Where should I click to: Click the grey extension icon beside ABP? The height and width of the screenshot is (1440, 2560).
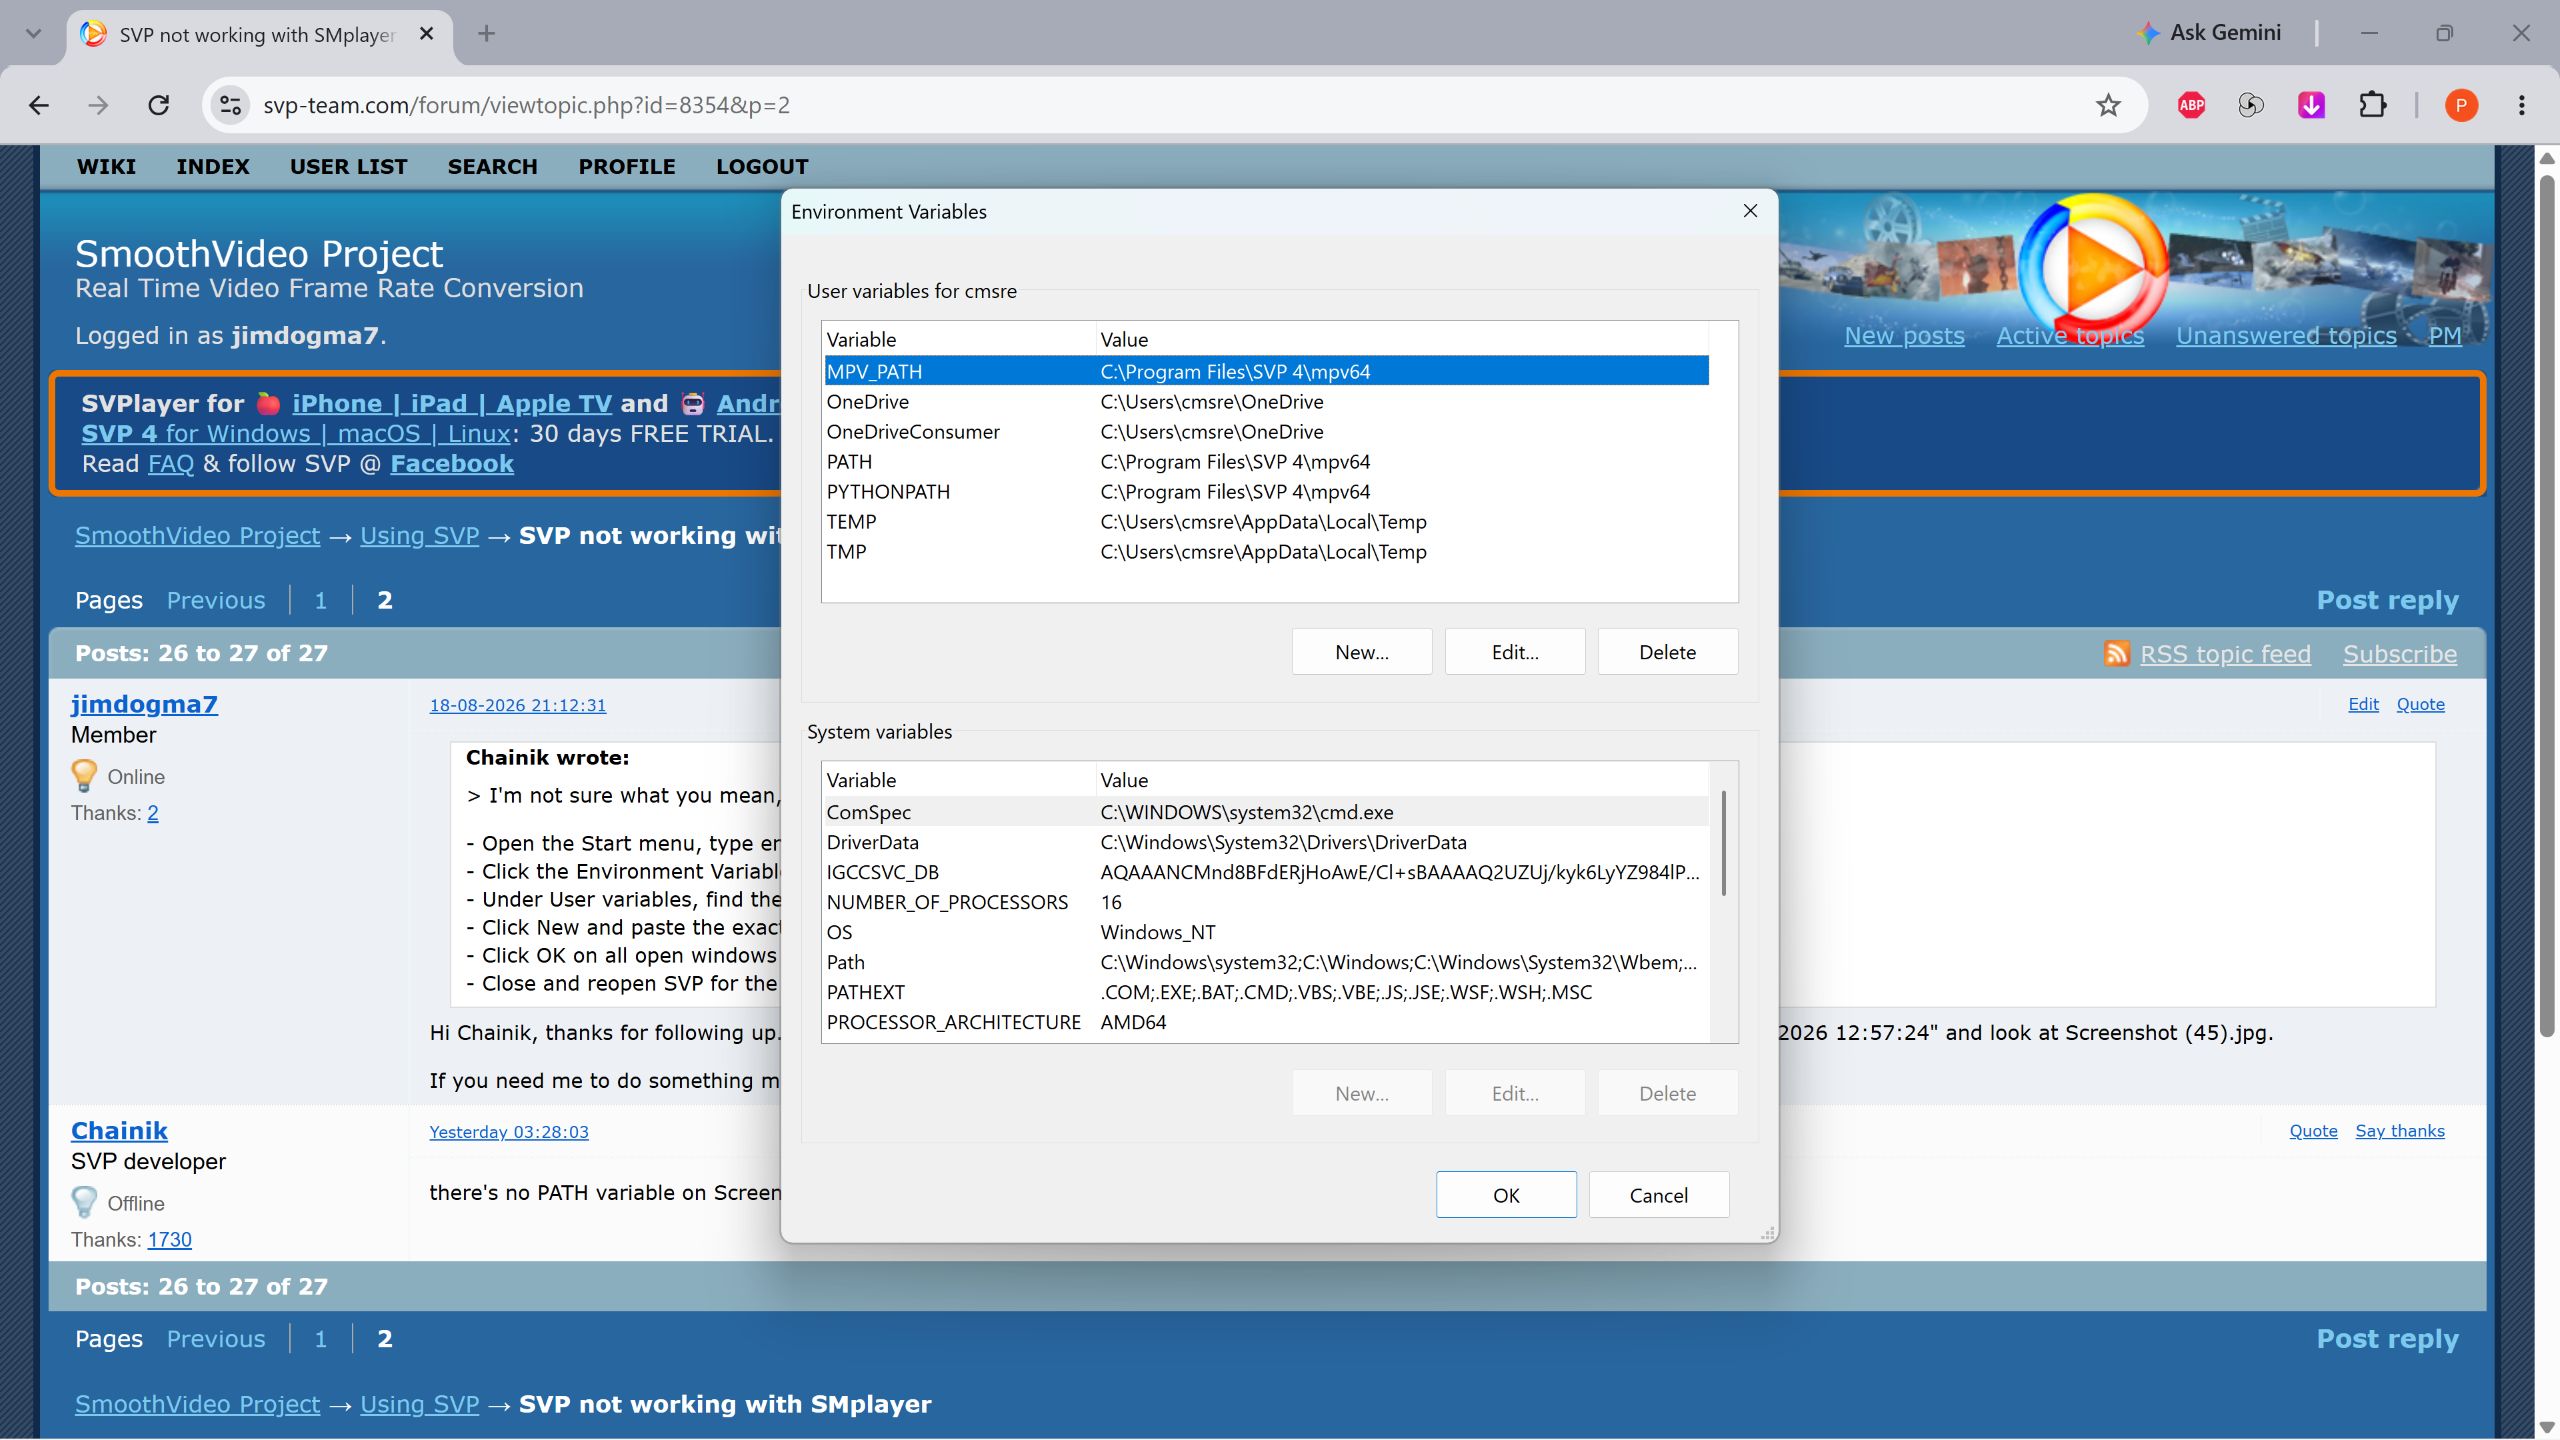coord(2251,105)
